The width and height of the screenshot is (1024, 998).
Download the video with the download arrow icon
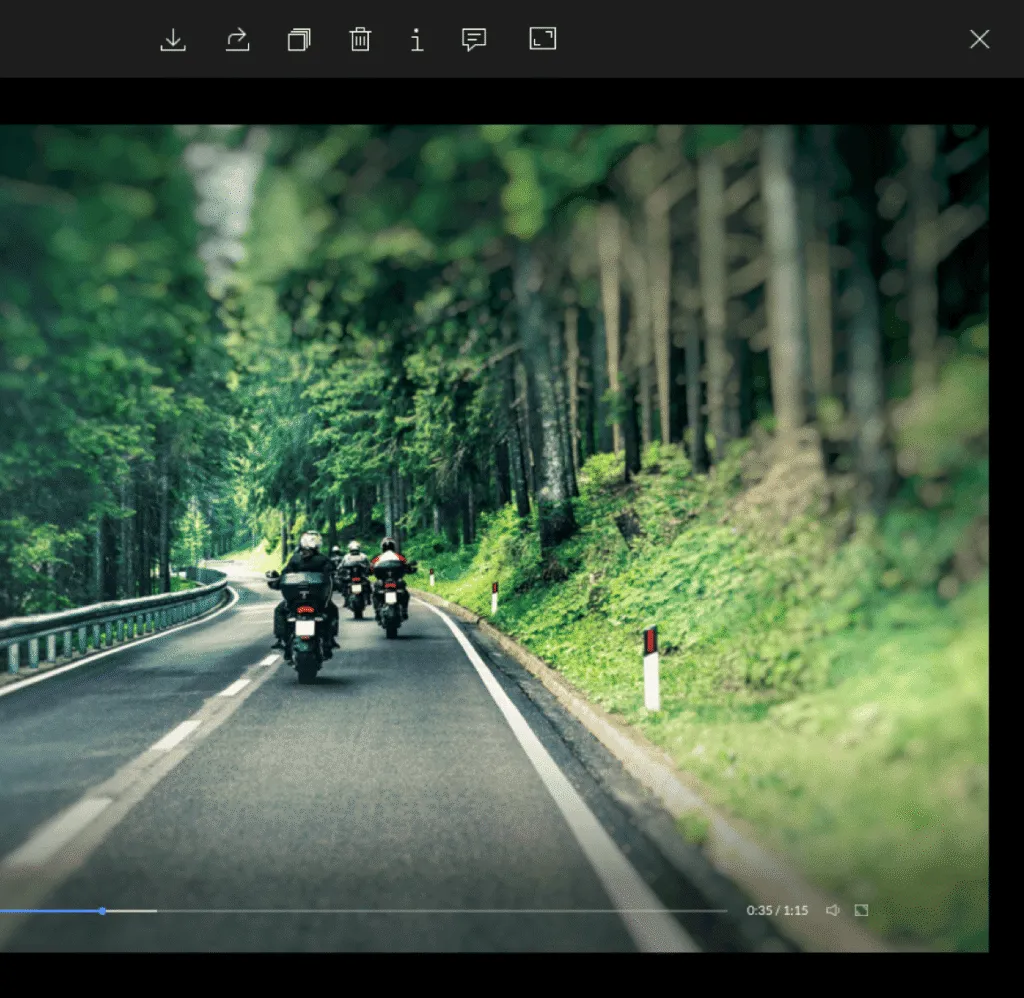tap(173, 39)
